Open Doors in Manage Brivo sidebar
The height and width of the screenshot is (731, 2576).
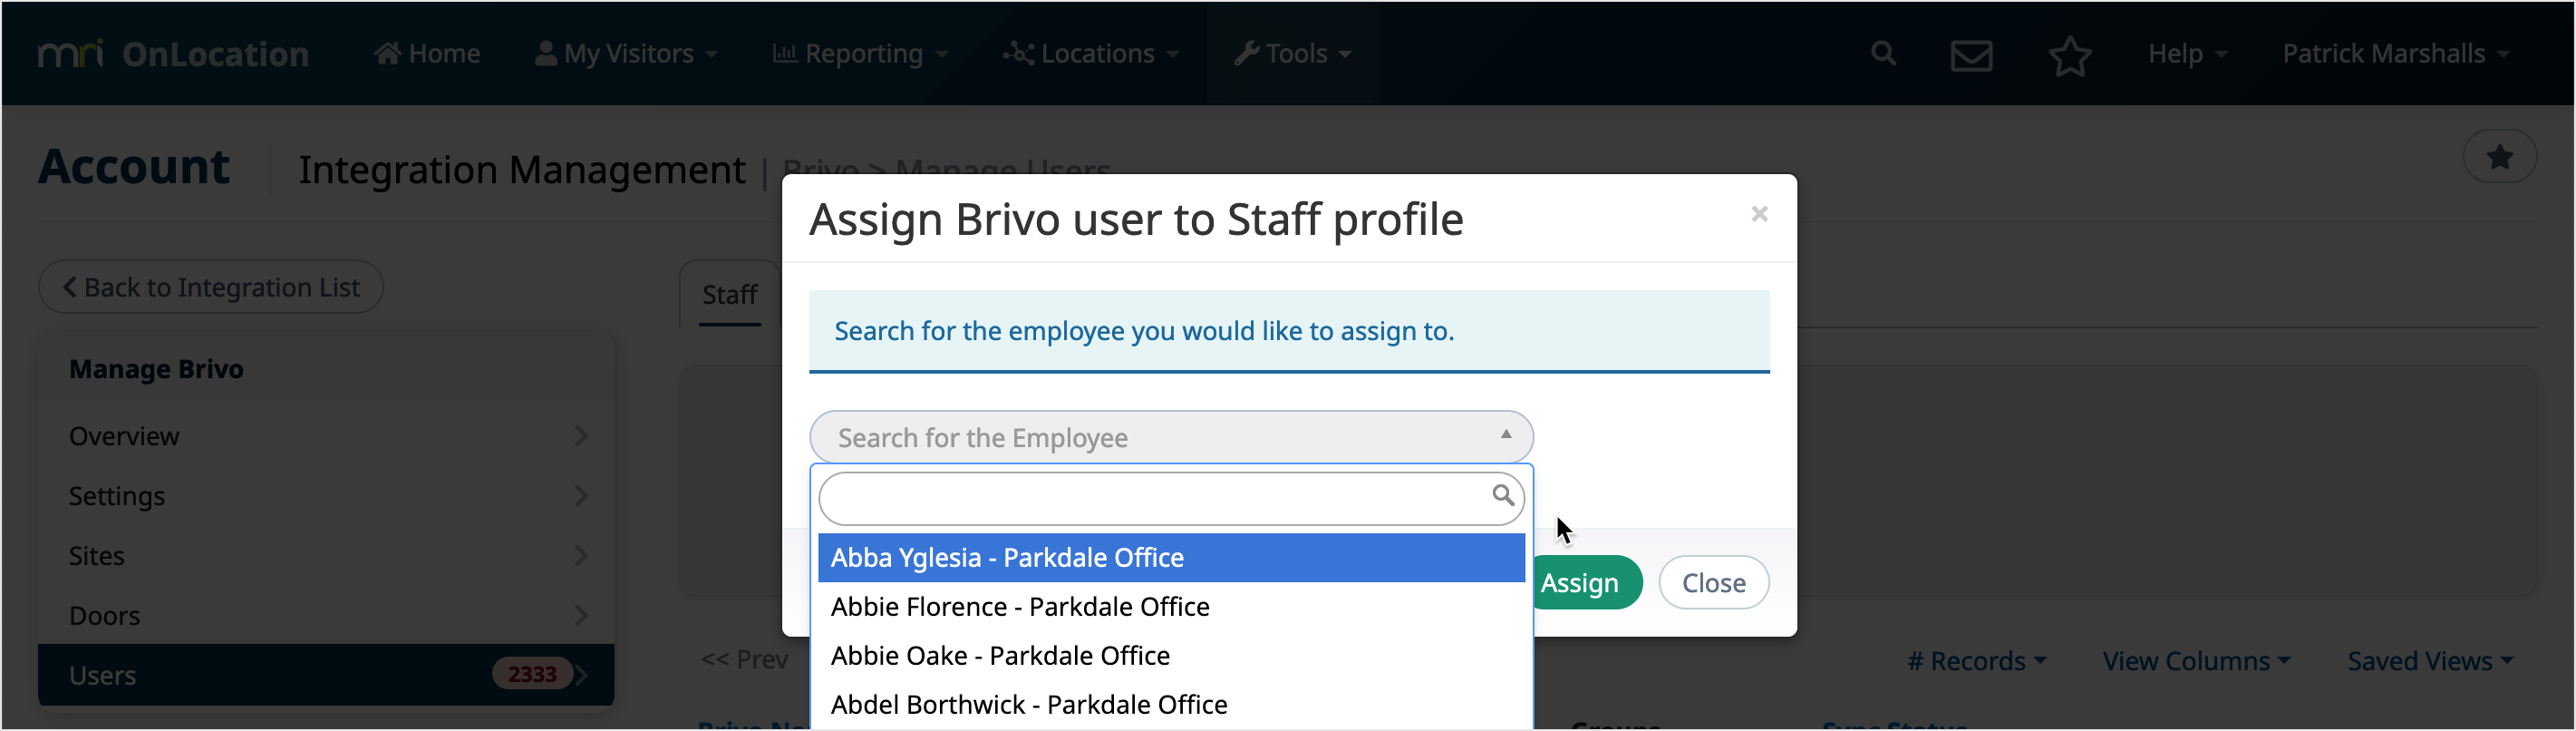click(327, 617)
